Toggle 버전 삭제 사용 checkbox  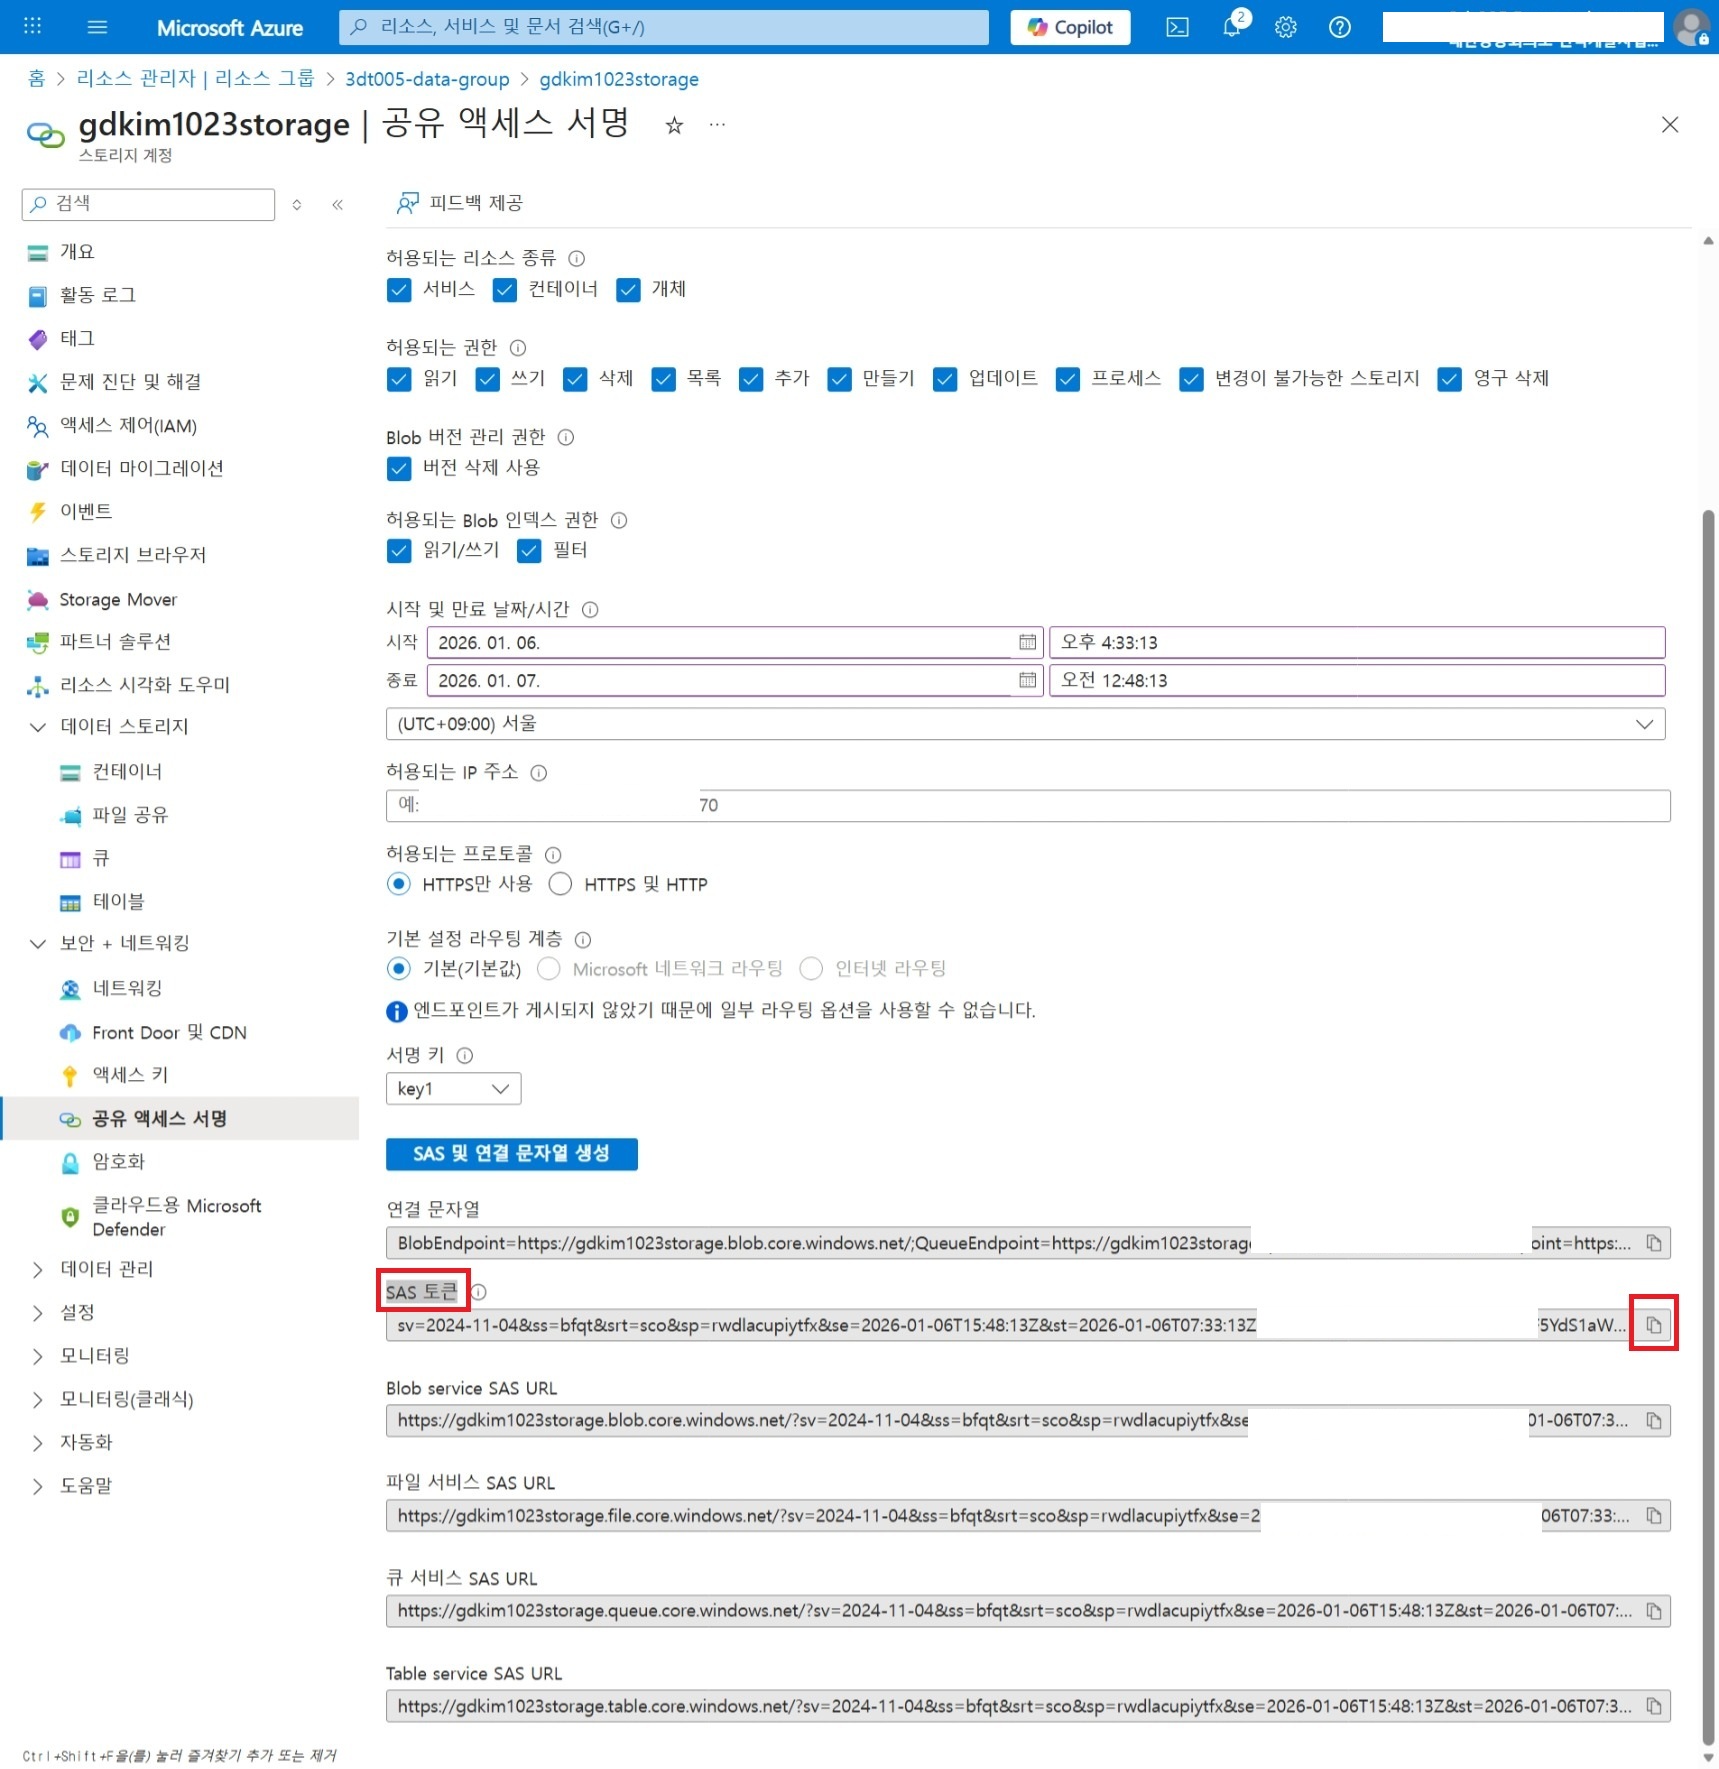(399, 468)
